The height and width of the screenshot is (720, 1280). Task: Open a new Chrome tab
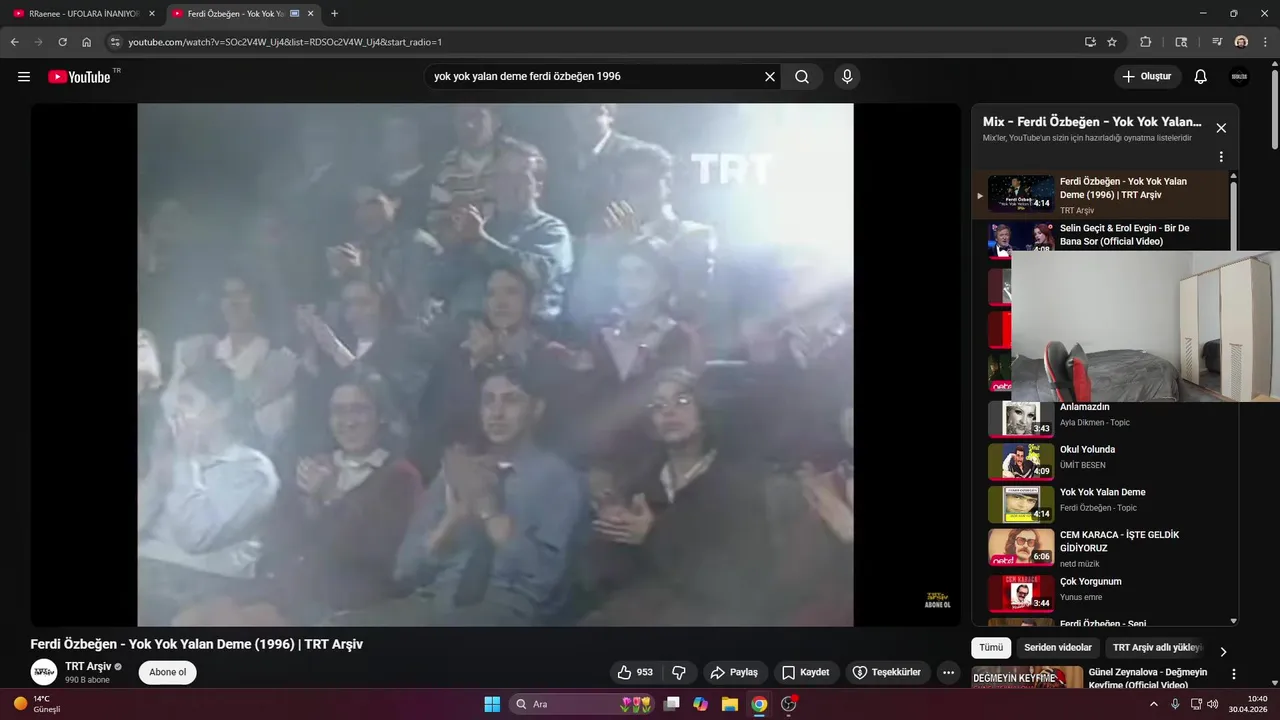click(x=334, y=14)
